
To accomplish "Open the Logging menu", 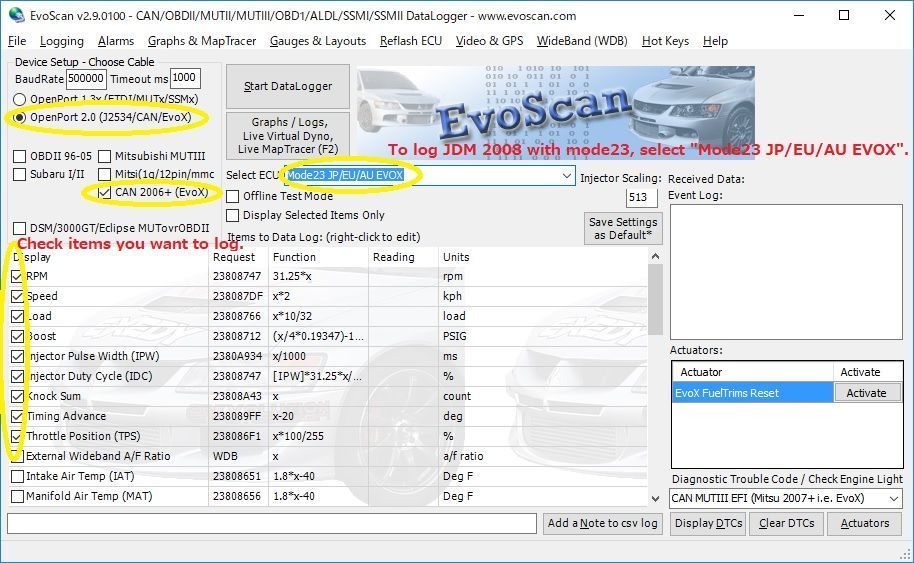I will 62,41.
